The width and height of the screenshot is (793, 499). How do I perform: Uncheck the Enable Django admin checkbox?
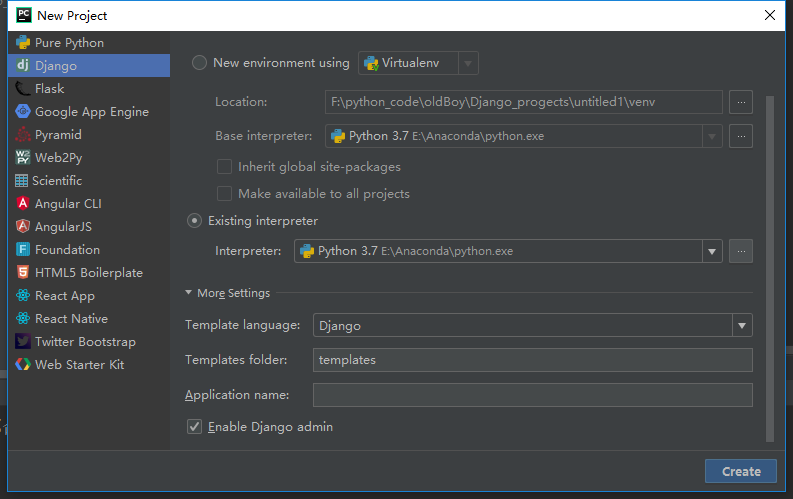point(194,427)
